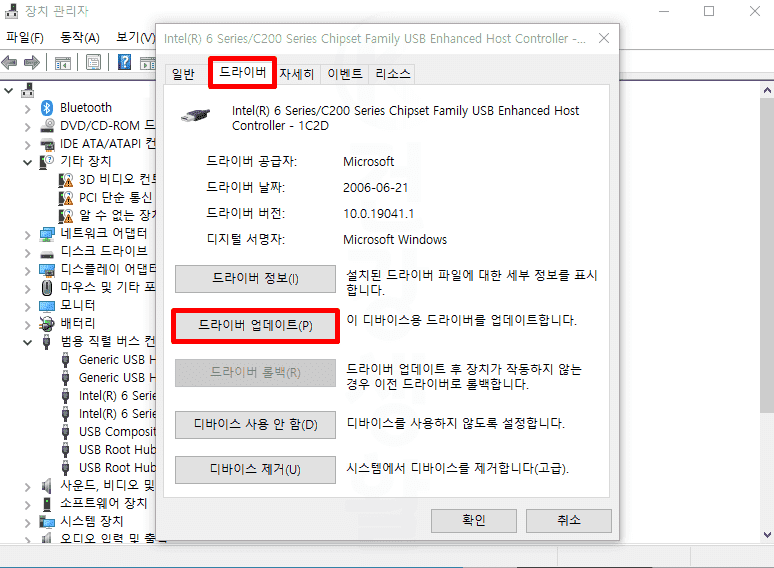Click the warning icon beside 알 수 없는 장치
Image resolution: width=774 pixels, height=568 pixels.
click(x=66, y=216)
